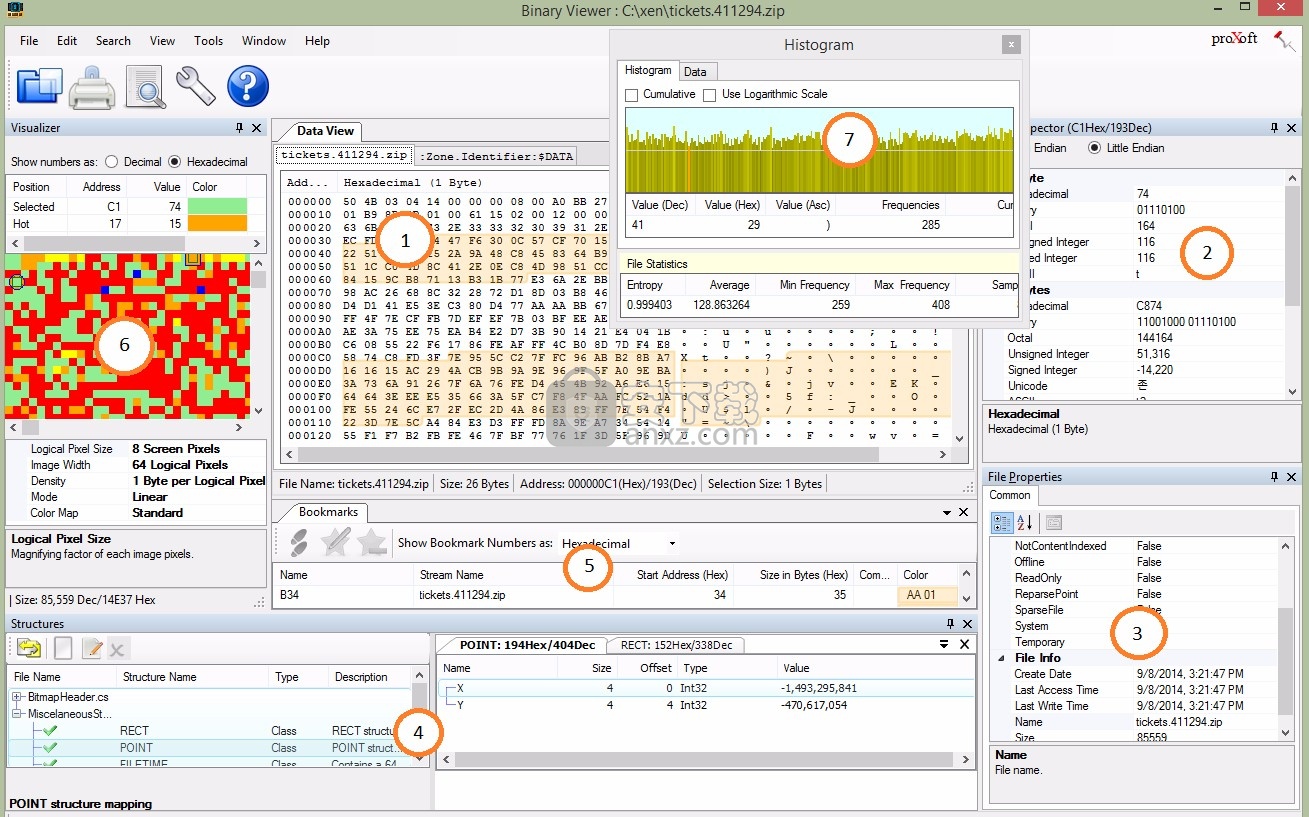Open the File menu

(29, 41)
